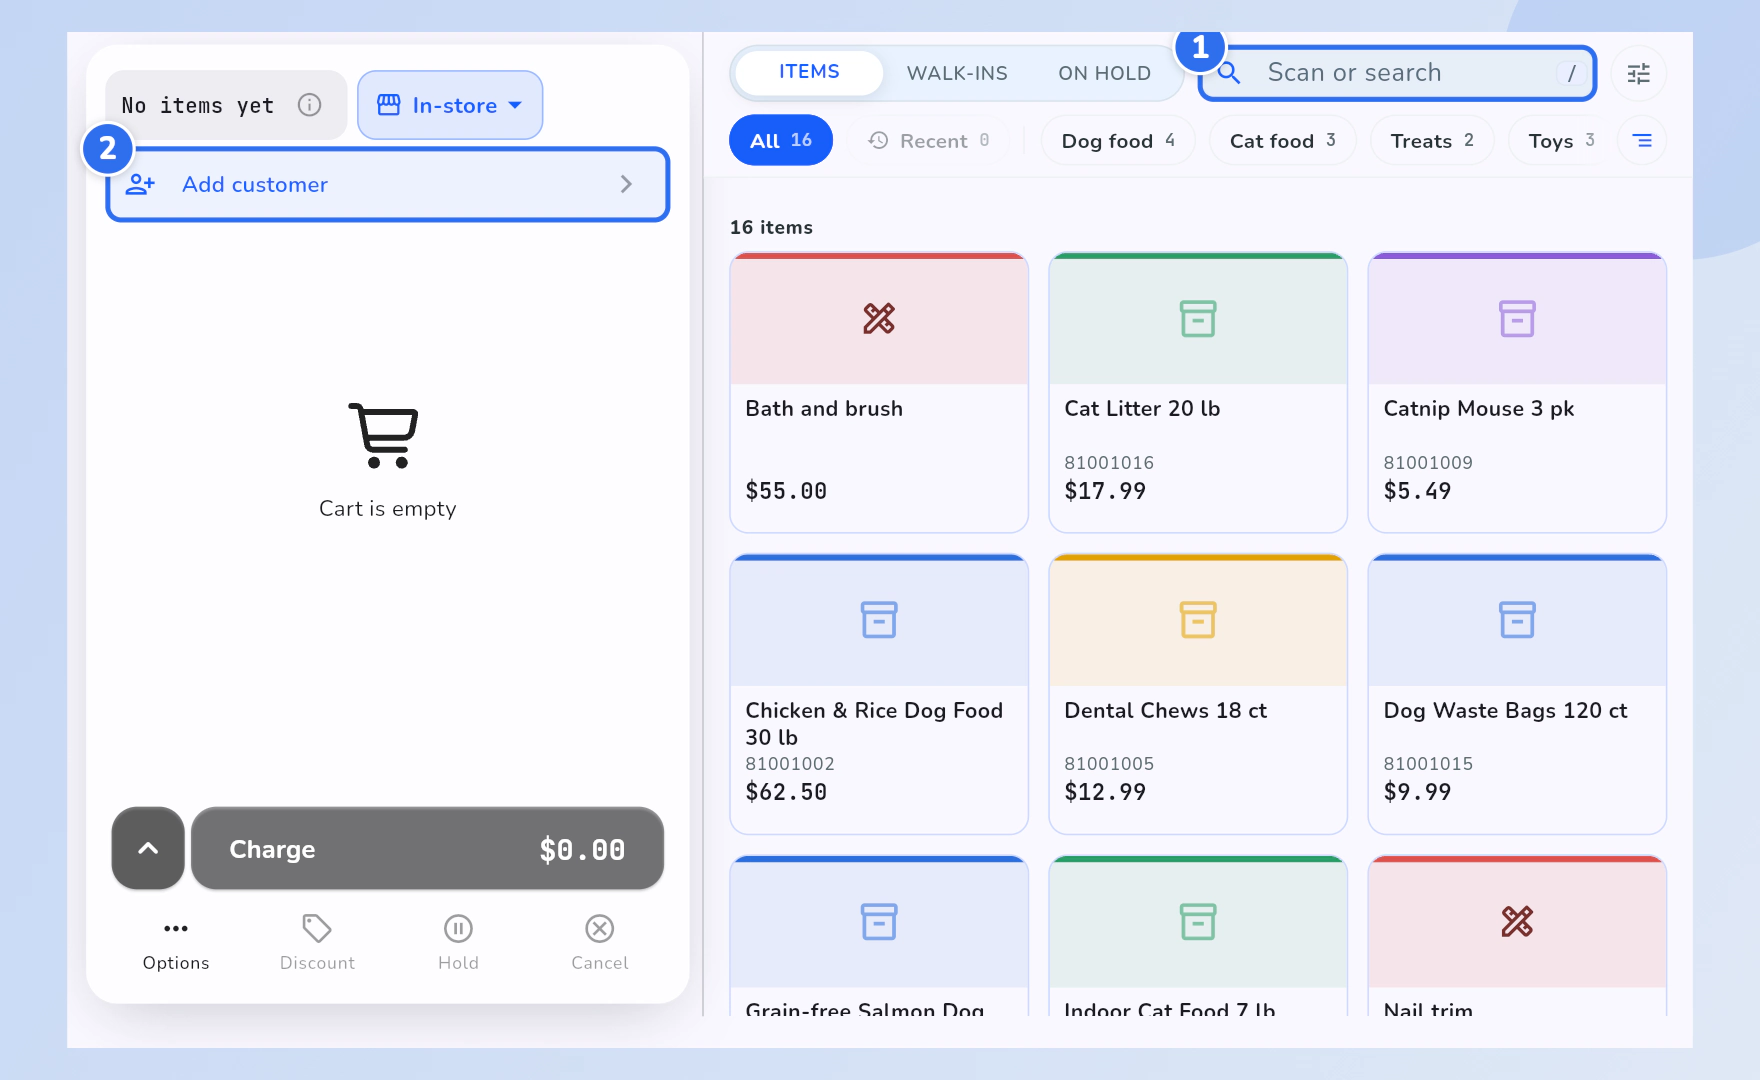The width and height of the screenshot is (1760, 1080).
Task: Click the add-person icon in Add customer
Action: click(140, 185)
